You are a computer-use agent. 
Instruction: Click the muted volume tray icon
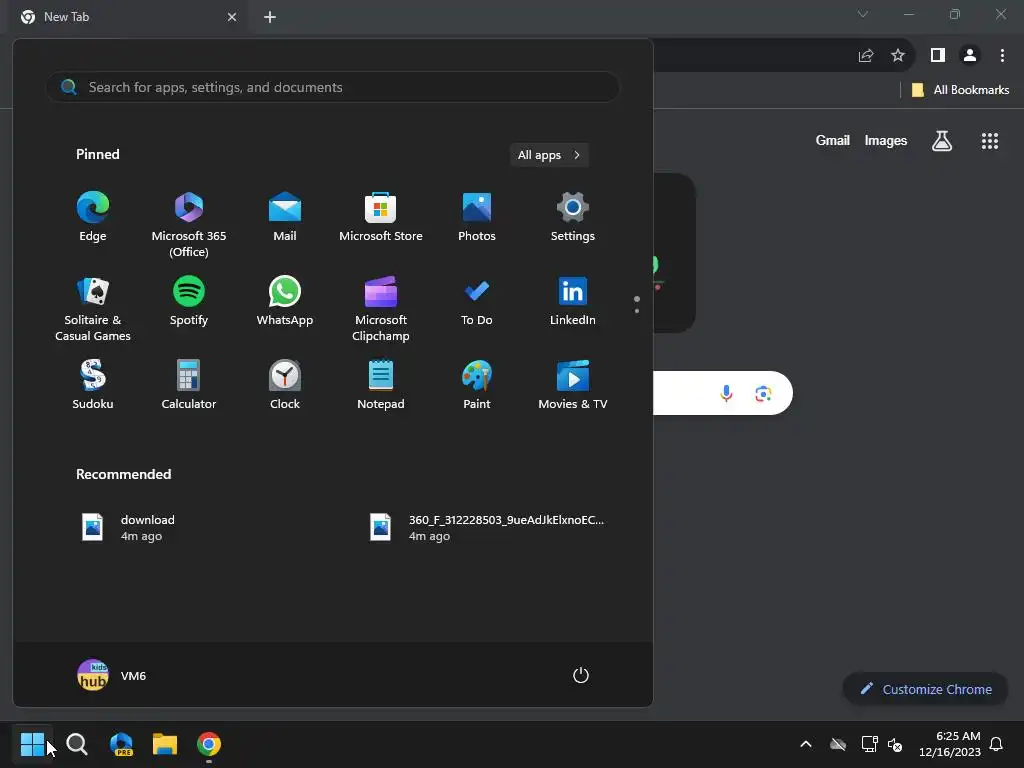(x=895, y=744)
